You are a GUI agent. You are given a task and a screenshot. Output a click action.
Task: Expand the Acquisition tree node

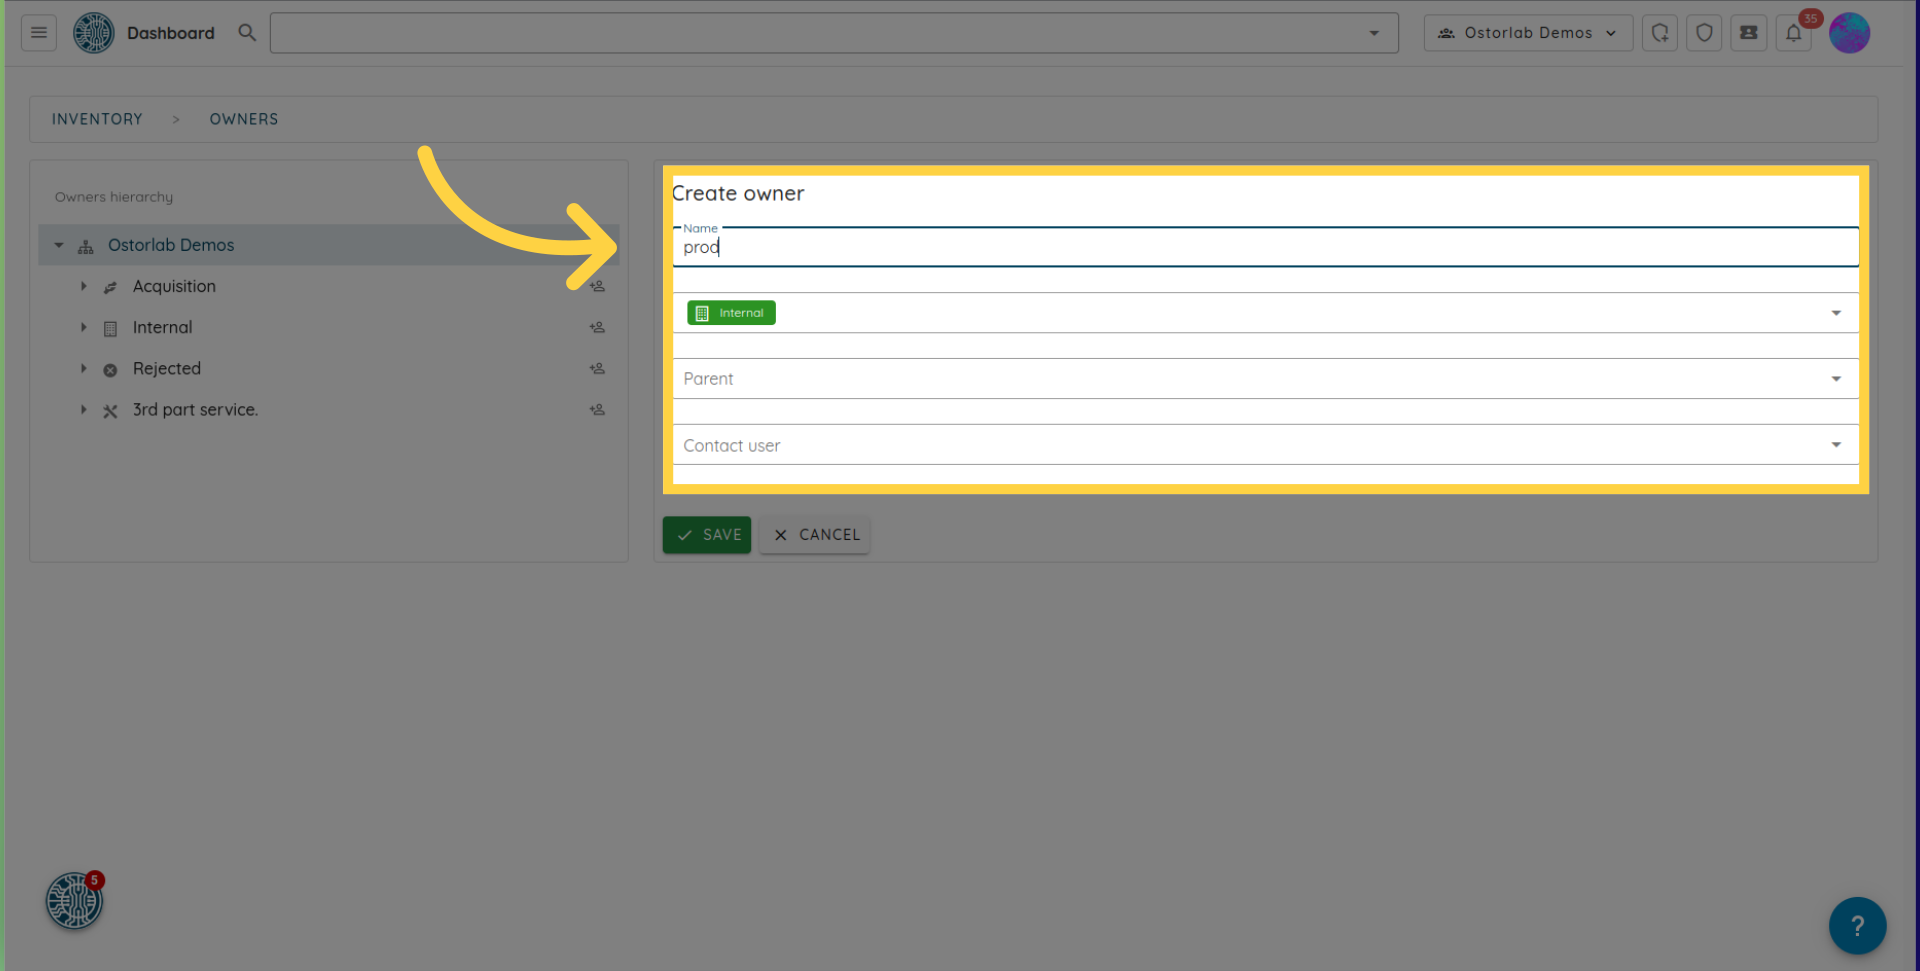coord(84,287)
